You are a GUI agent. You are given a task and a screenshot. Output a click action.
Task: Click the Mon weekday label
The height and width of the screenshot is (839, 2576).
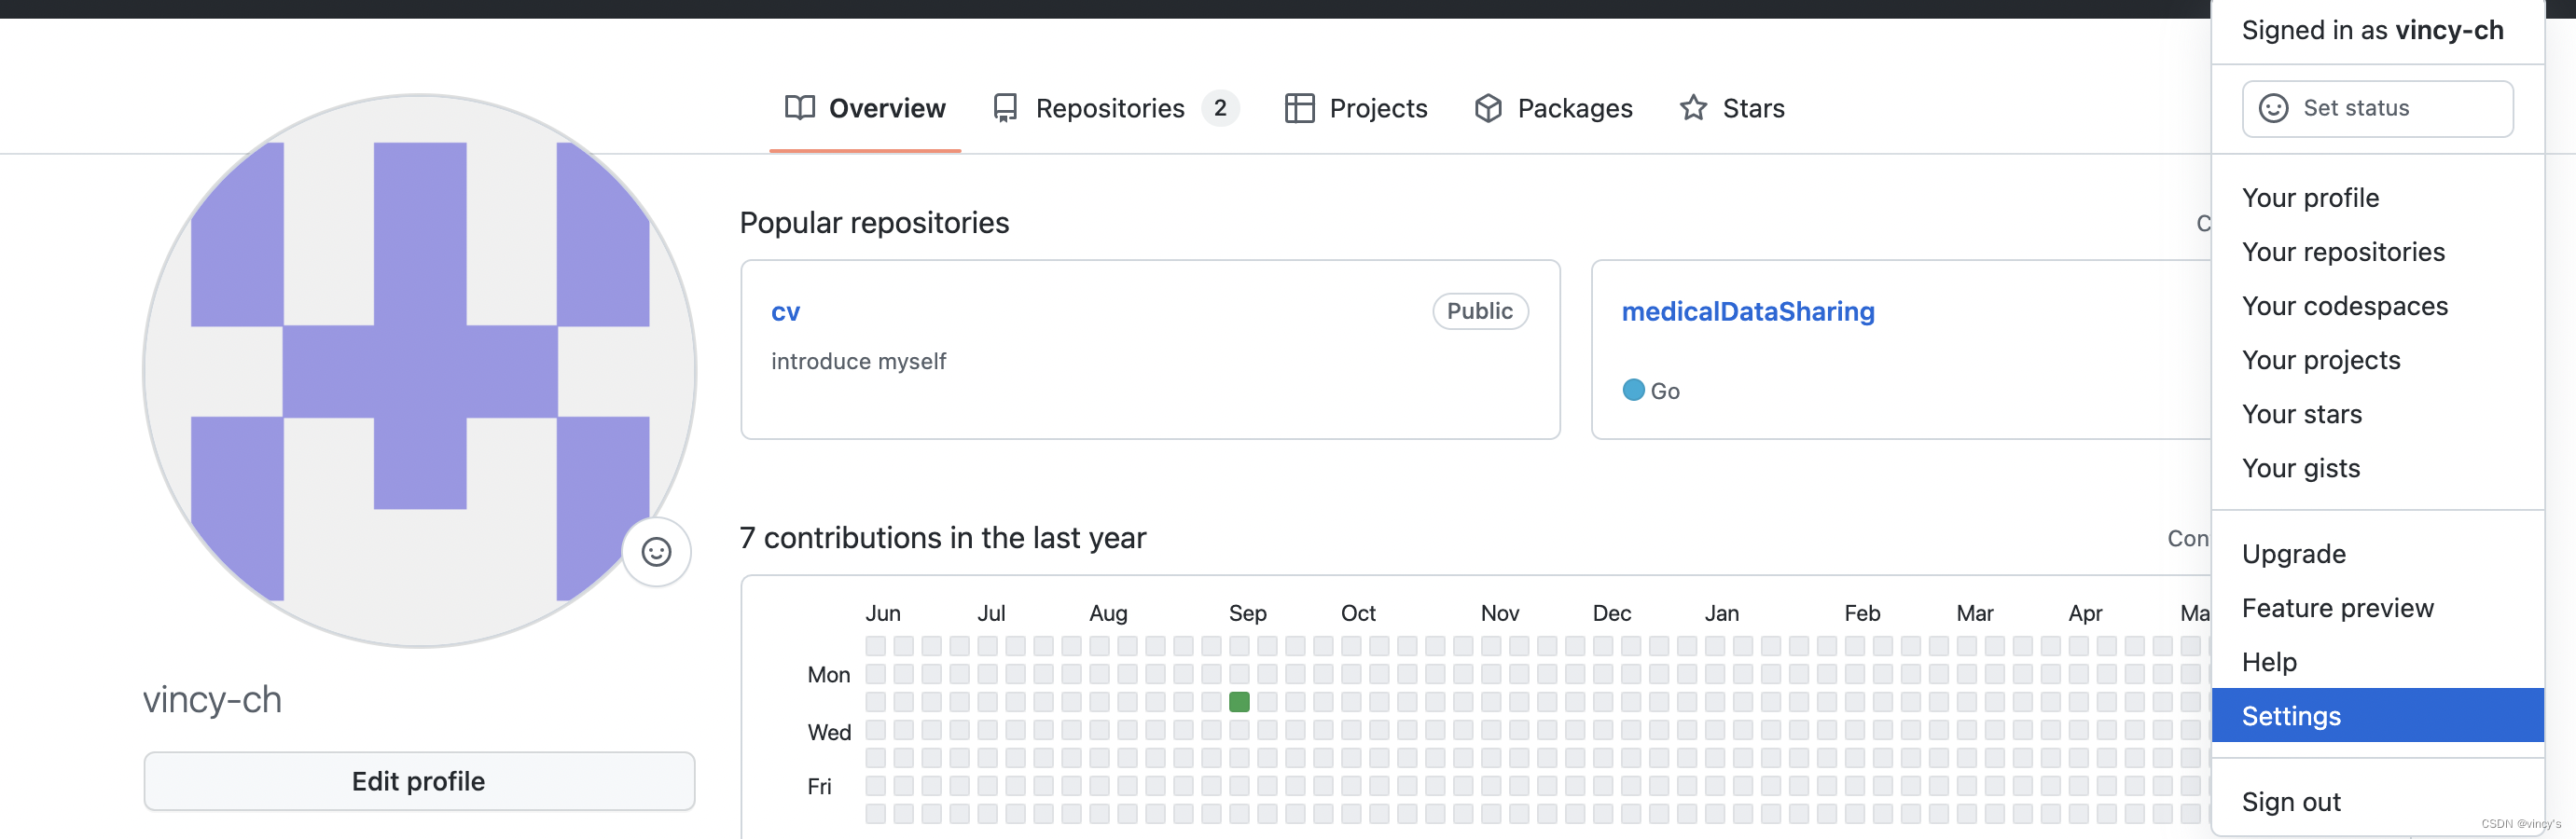[x=829, y=675]
